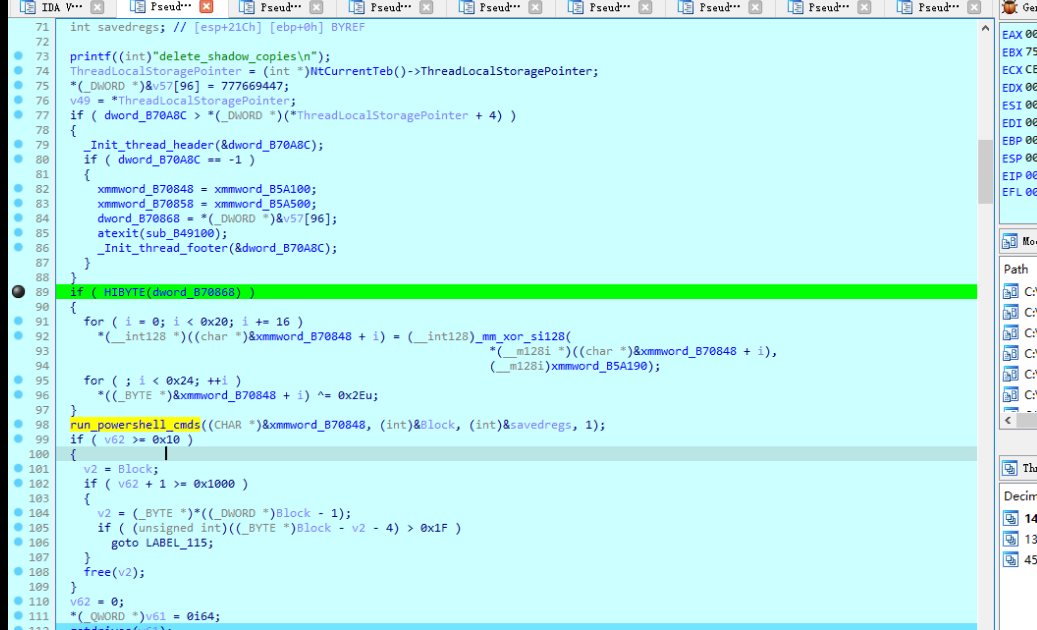1037x630 pixels.
Task: Click xmmword_B5A500 on line 83
Action: click(x=262, y=204)
